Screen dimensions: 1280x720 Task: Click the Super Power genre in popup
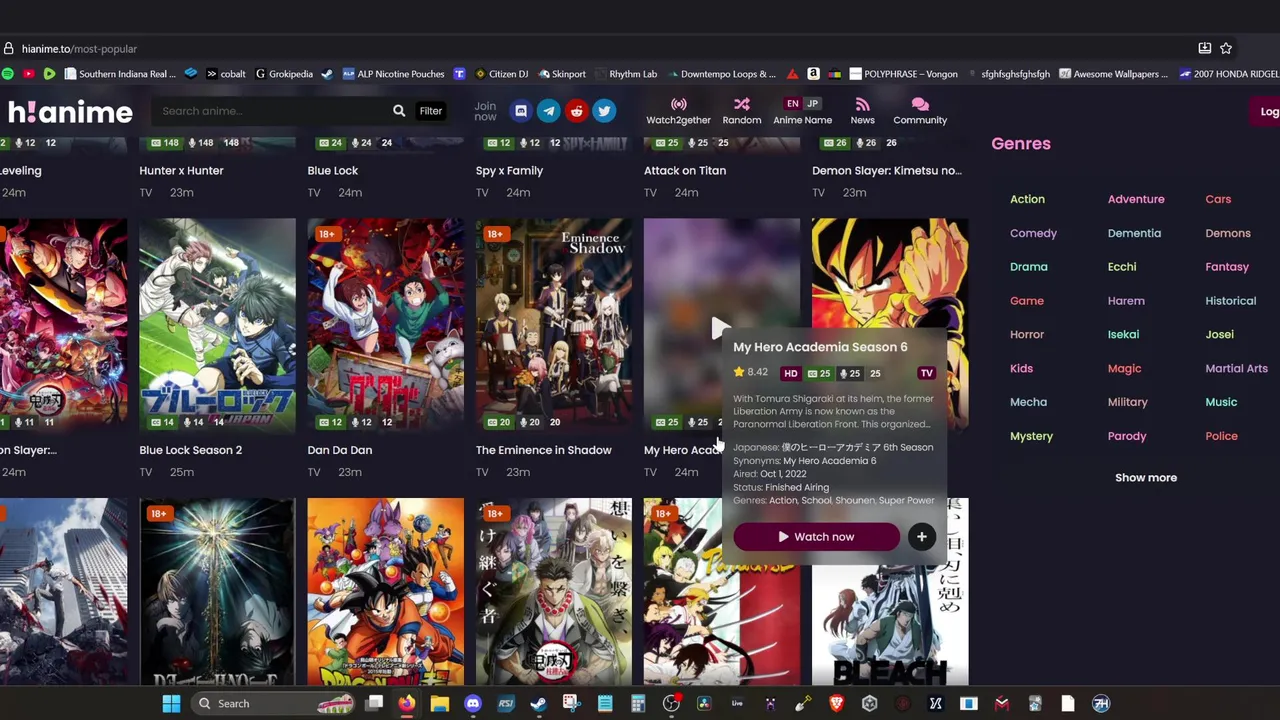pyautogui.click(x=906, y=500)
